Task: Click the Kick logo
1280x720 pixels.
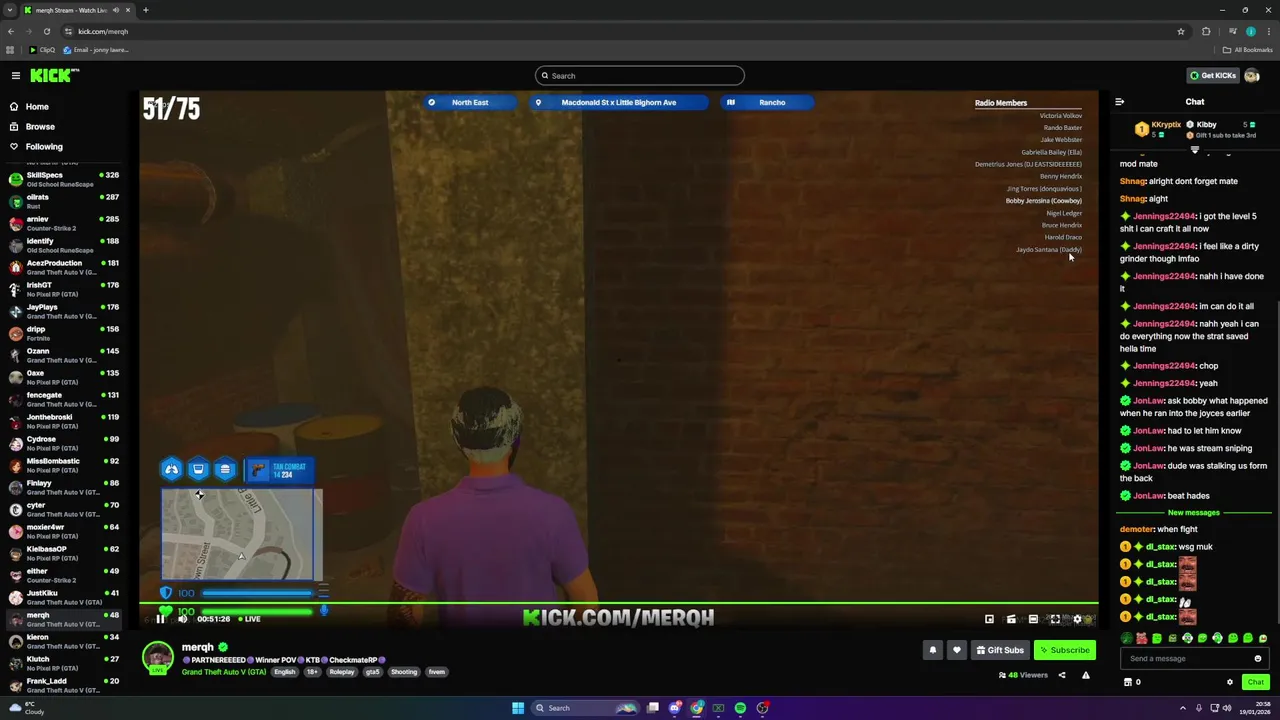Action: [54, 75]
